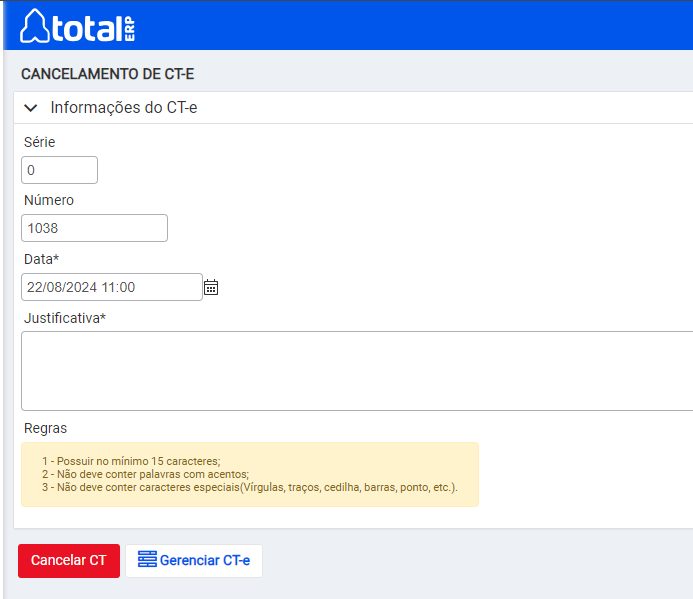The image size is (693, 599).
Task: Click the CANCELAMENTO DE CT-E page title
Action: [107, 74]
